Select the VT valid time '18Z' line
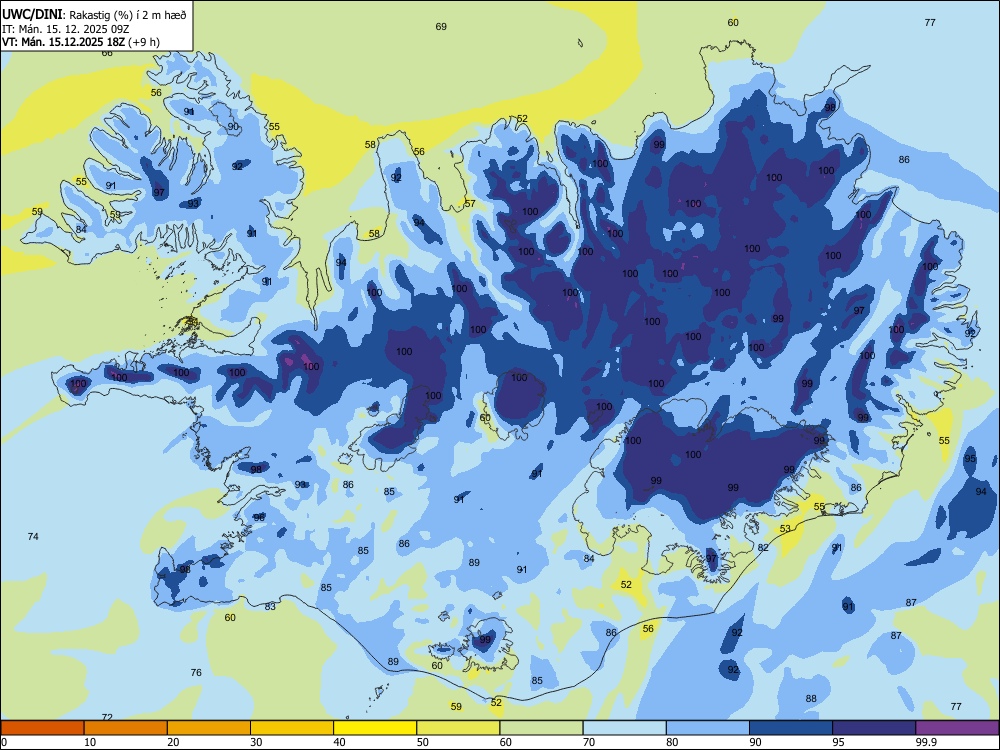Image resolution: width=1000 pixels, height=750 pixels. click(64, 42)
